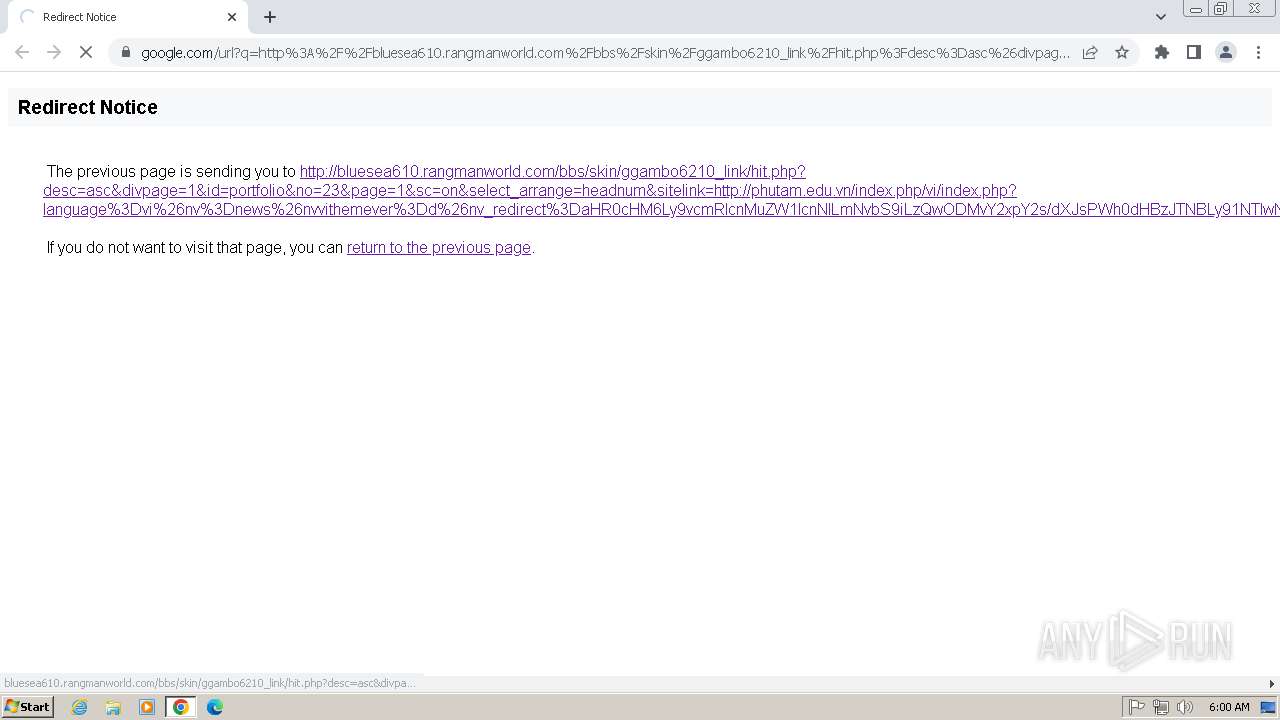
Task: Expand the tab search dropdown
Action: click(1161, 17)
